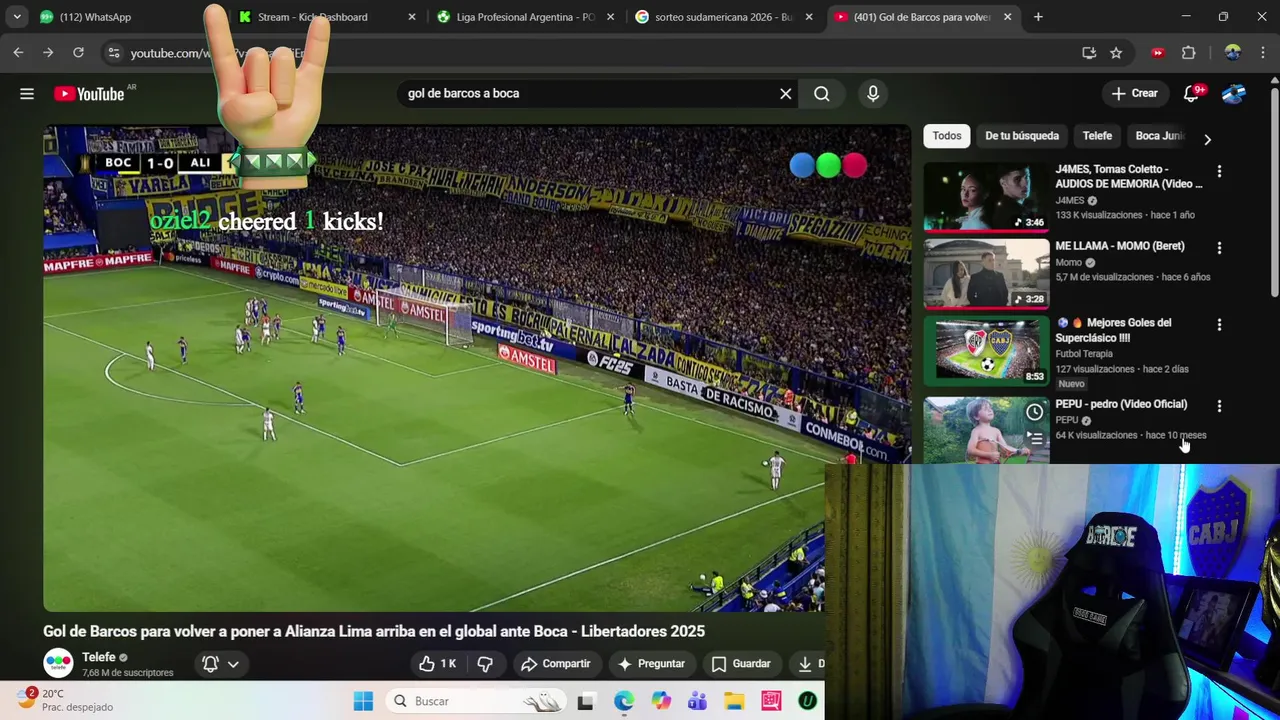Switch to Liga Profesional Argentina tab
Image resolution: width=1280 pixels, height=720 pixels.
pyautogui.click(x=525, y=17)
